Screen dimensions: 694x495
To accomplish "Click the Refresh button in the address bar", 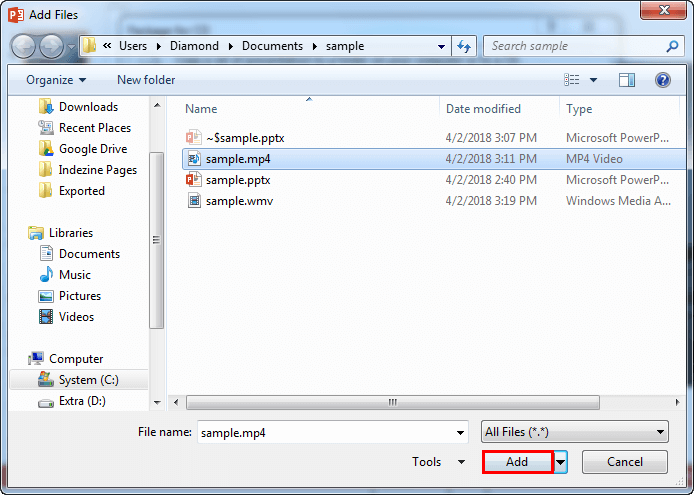I will [464, 46].
